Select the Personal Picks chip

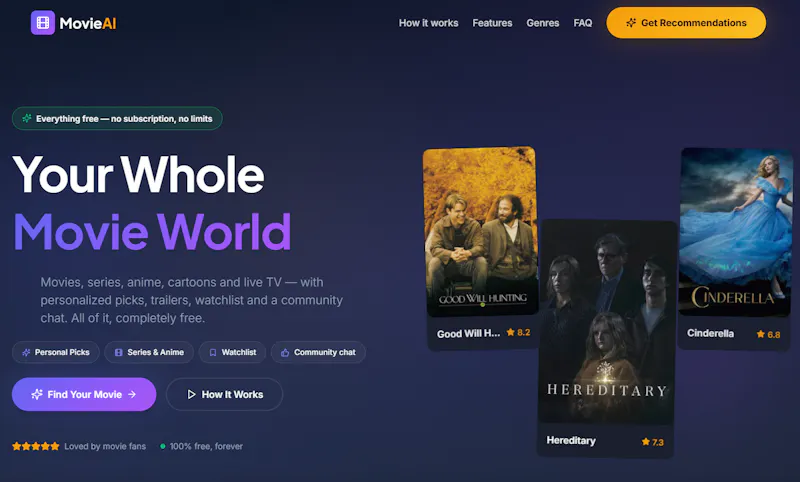click(56, 352)
